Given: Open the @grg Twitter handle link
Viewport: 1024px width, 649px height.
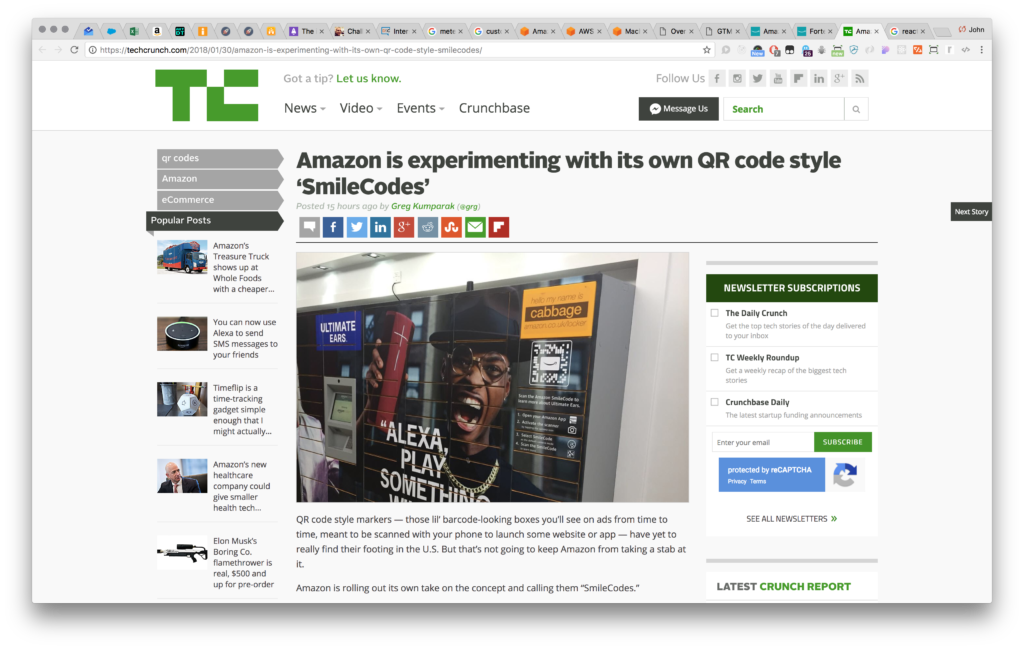Looking at the screenshot, I should (468, 206).
